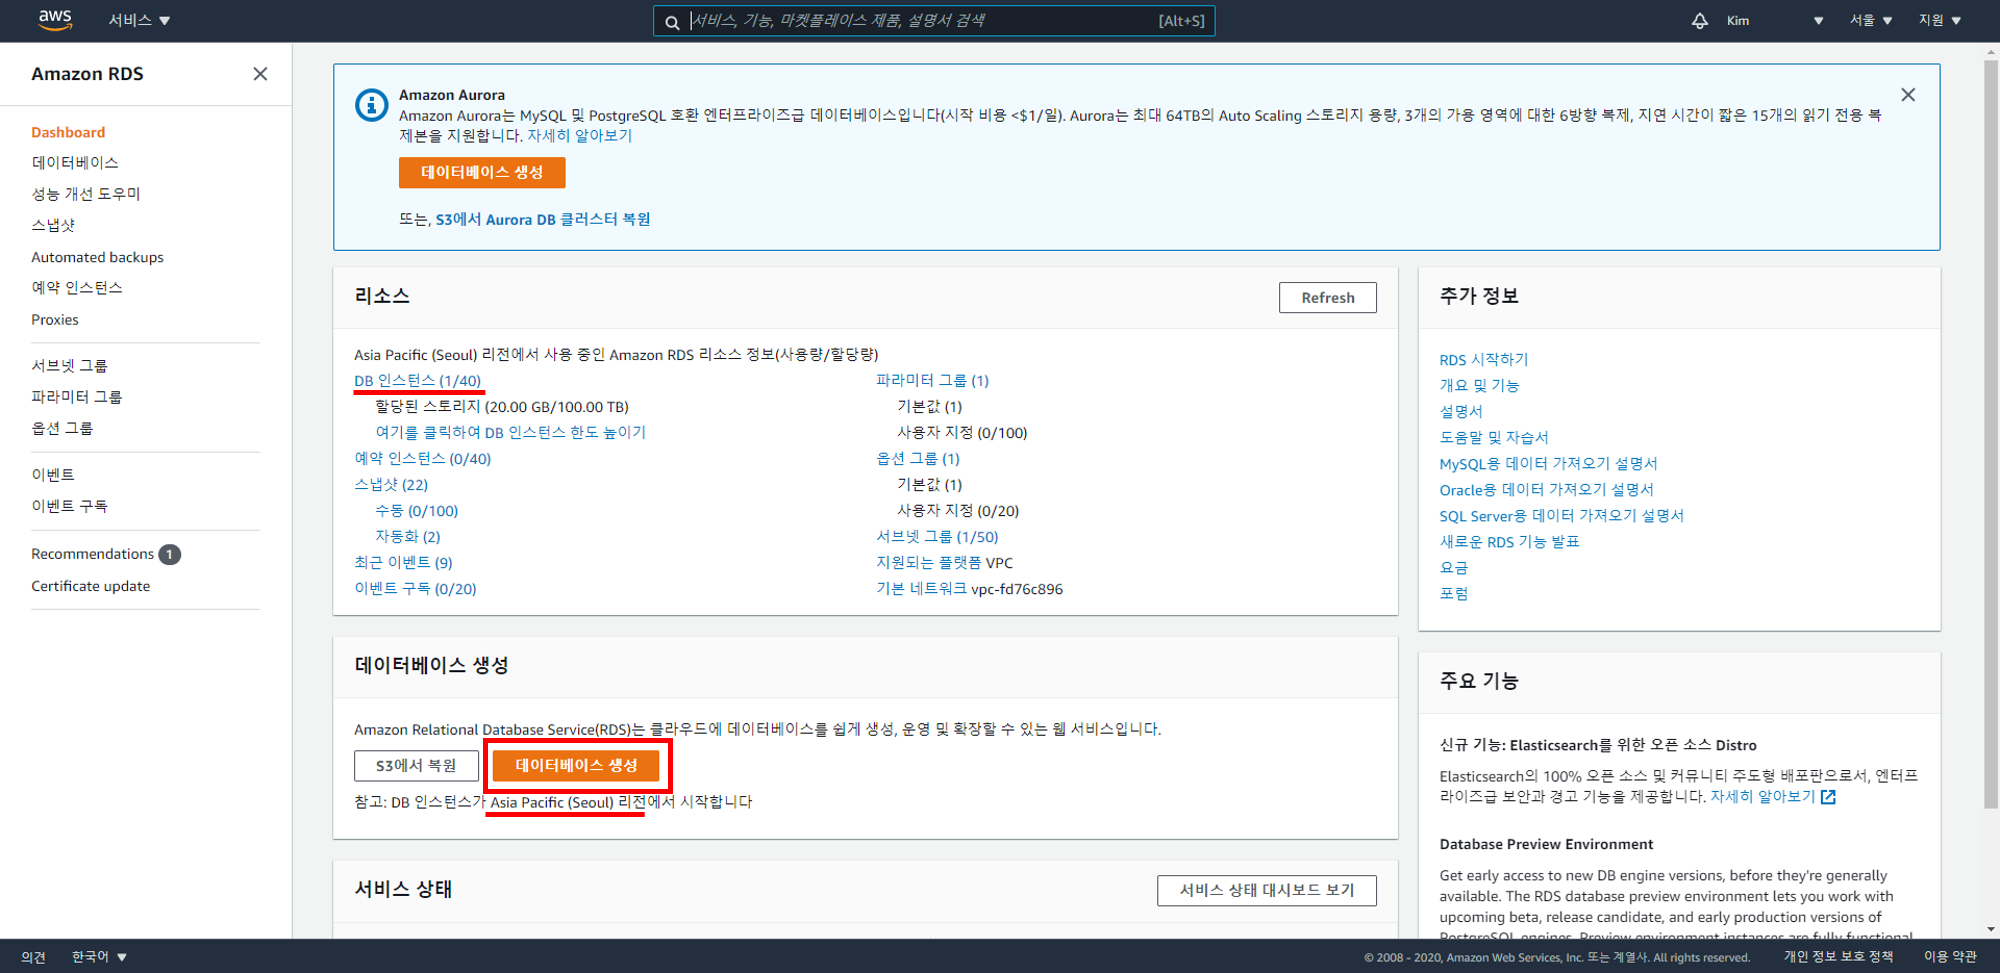Click the Aurora banner info icon
Image resolution: width=2000 pixels, height=973 pixels.
tap(371, 105)
